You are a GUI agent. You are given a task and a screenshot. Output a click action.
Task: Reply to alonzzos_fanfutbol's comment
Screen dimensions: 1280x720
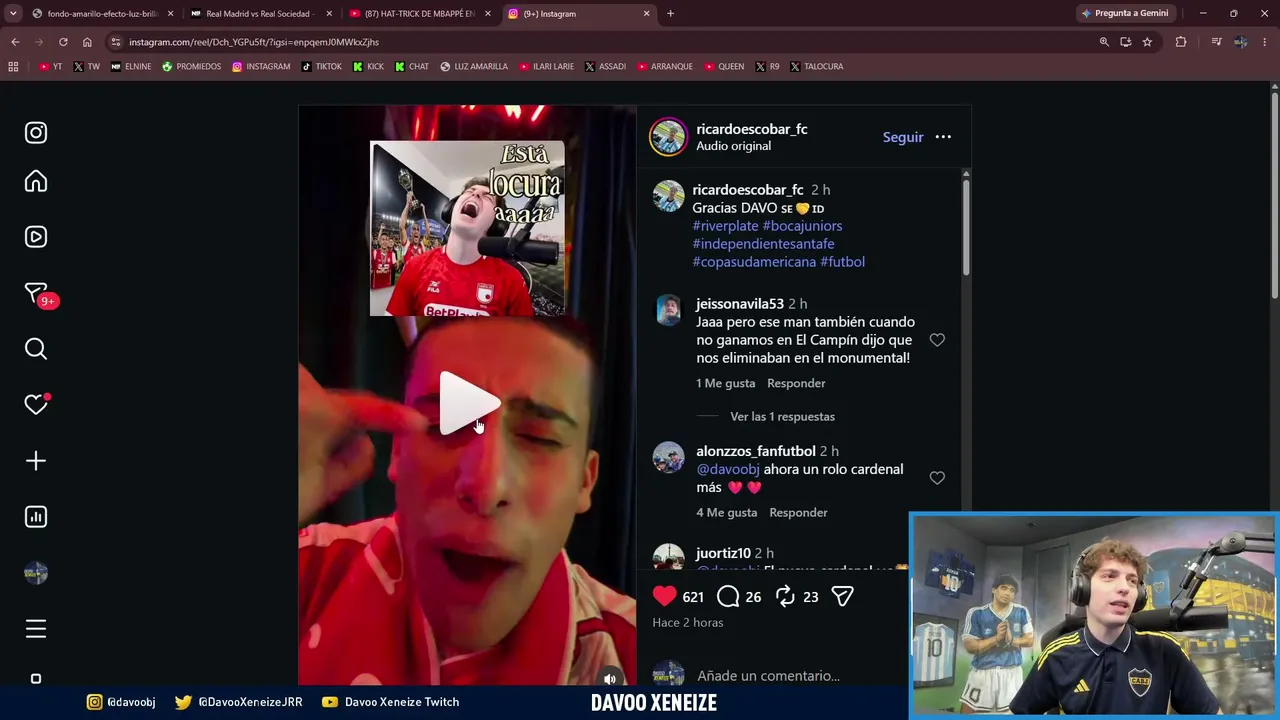coord(798,512)
